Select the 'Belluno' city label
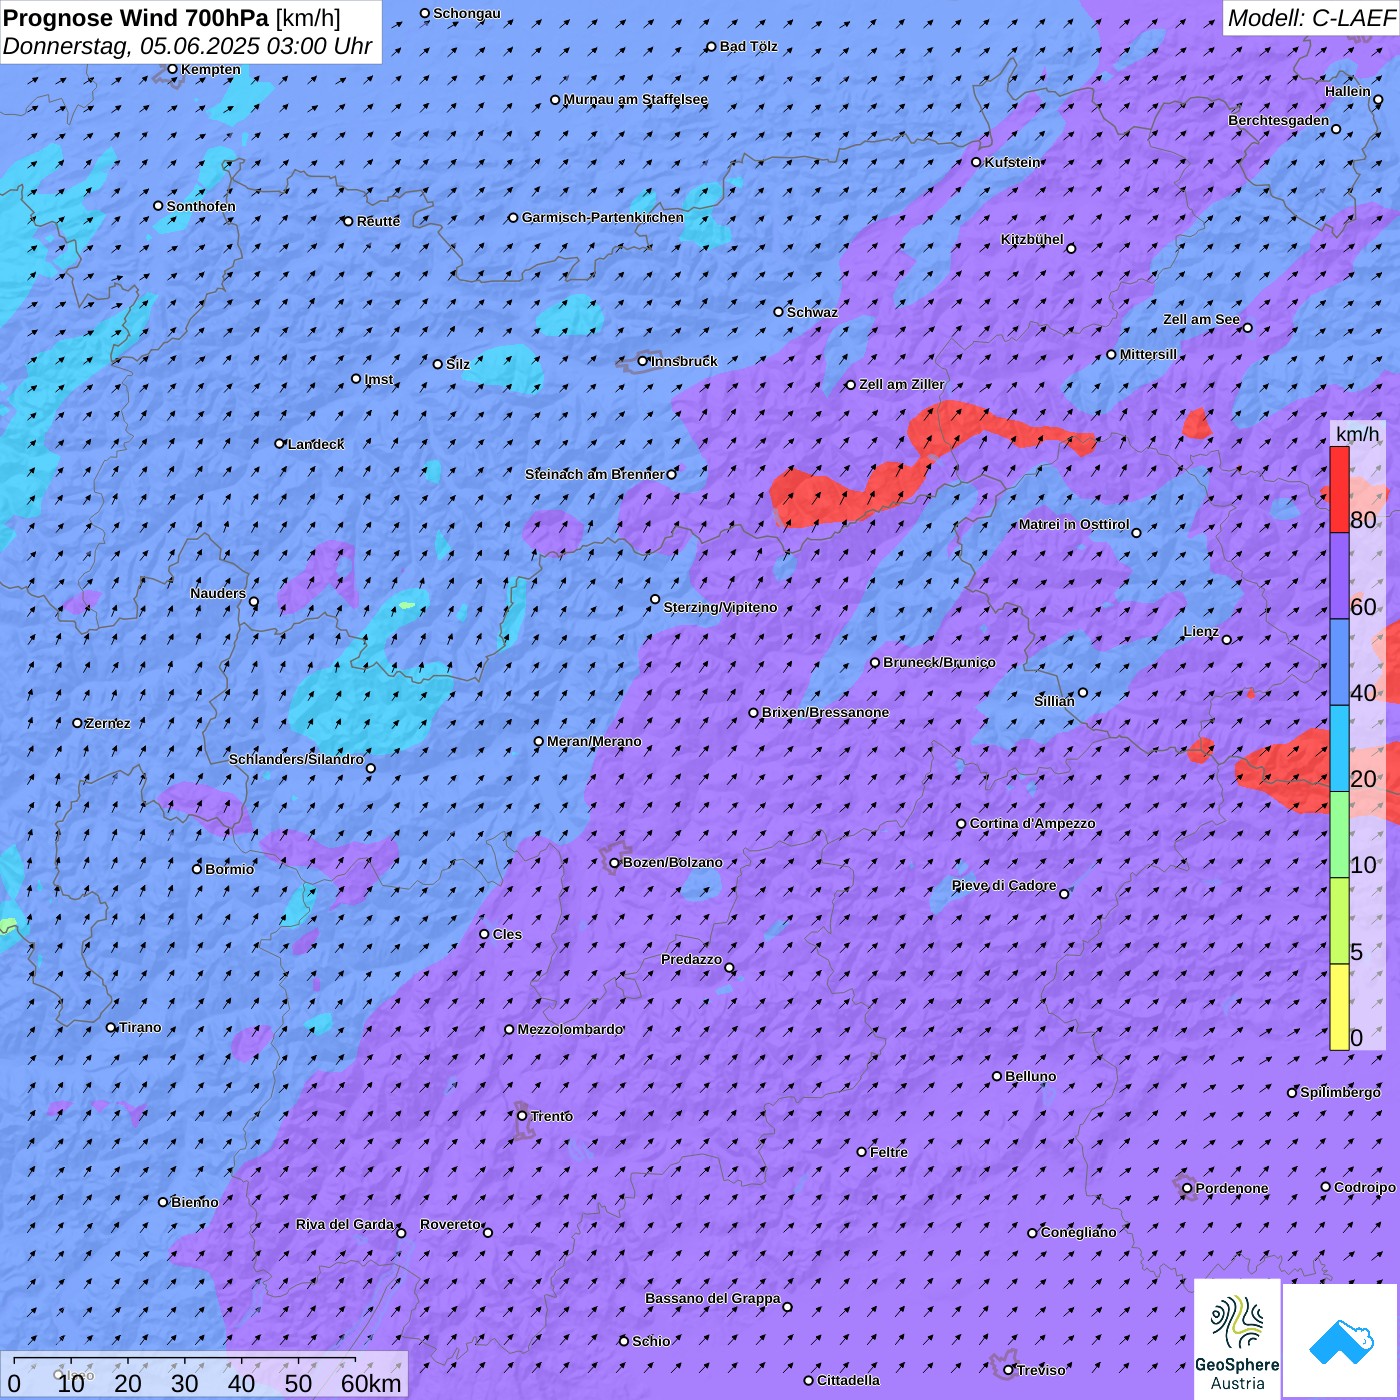This screenshot has height=1400, width=1400. pyautogui.click(x=1030, y=1076)
